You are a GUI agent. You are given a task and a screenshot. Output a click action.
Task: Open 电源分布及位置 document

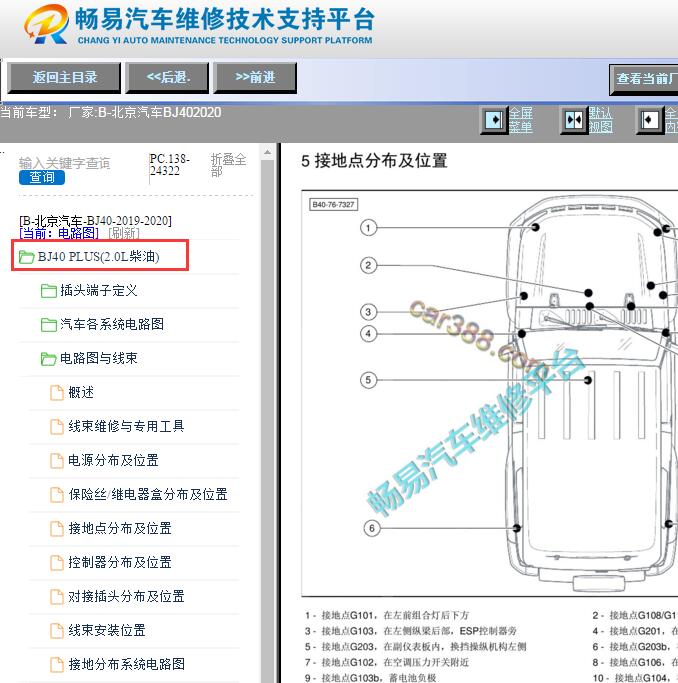pos(113,460)
